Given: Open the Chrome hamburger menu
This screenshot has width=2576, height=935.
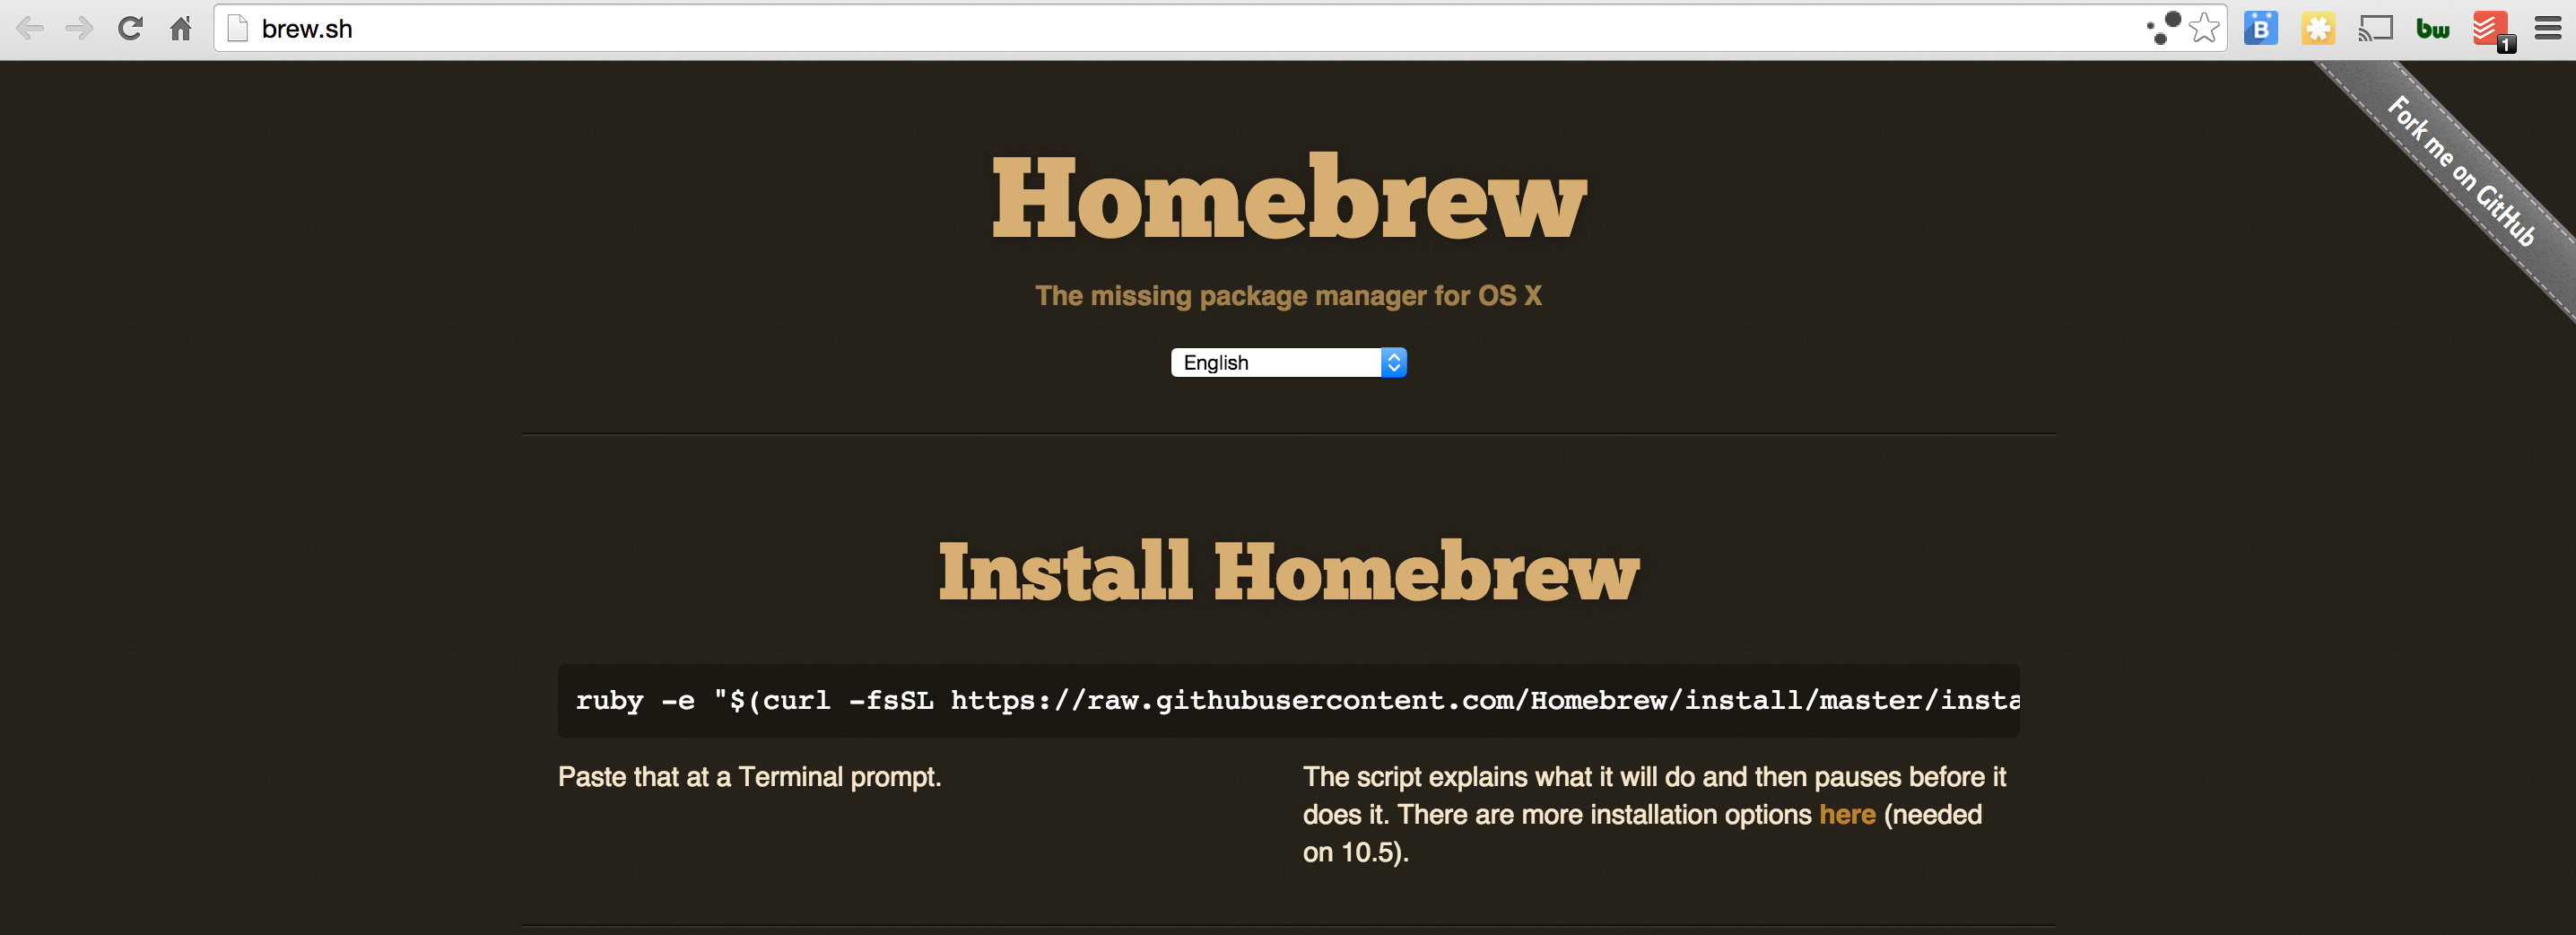Looking at the screenshot, I should coord(2548,28).
